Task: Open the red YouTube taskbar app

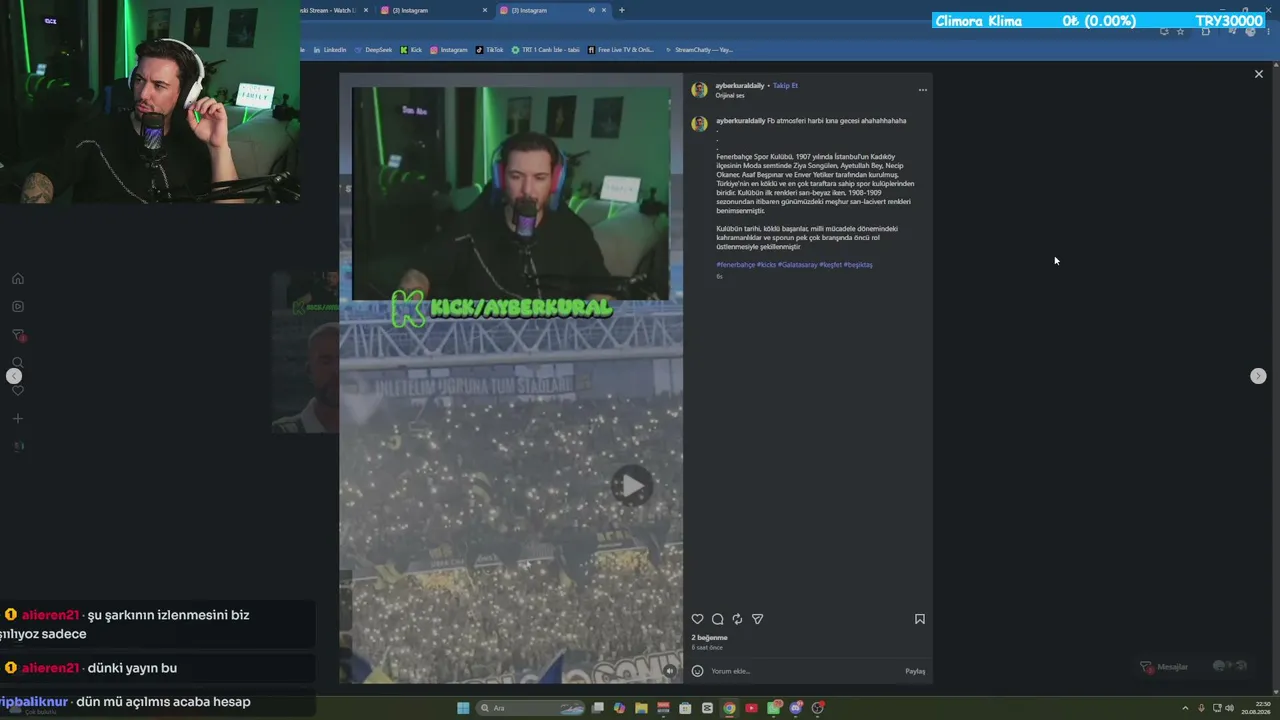Action: coord(751,708)
